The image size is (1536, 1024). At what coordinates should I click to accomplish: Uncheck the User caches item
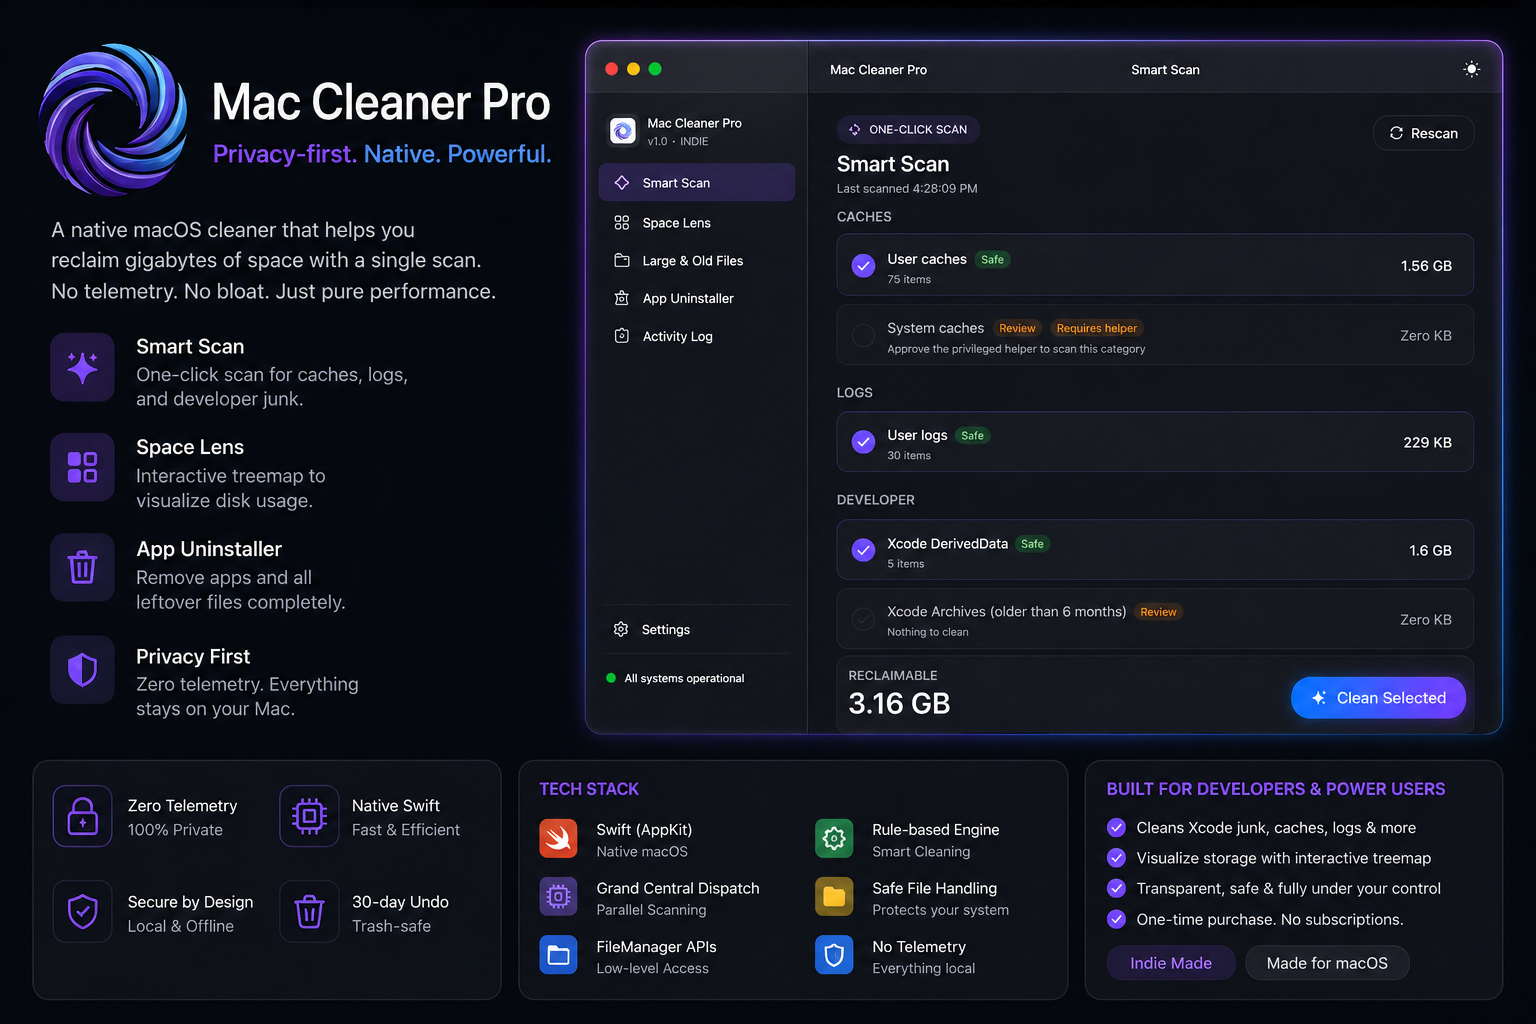point(862,265)
